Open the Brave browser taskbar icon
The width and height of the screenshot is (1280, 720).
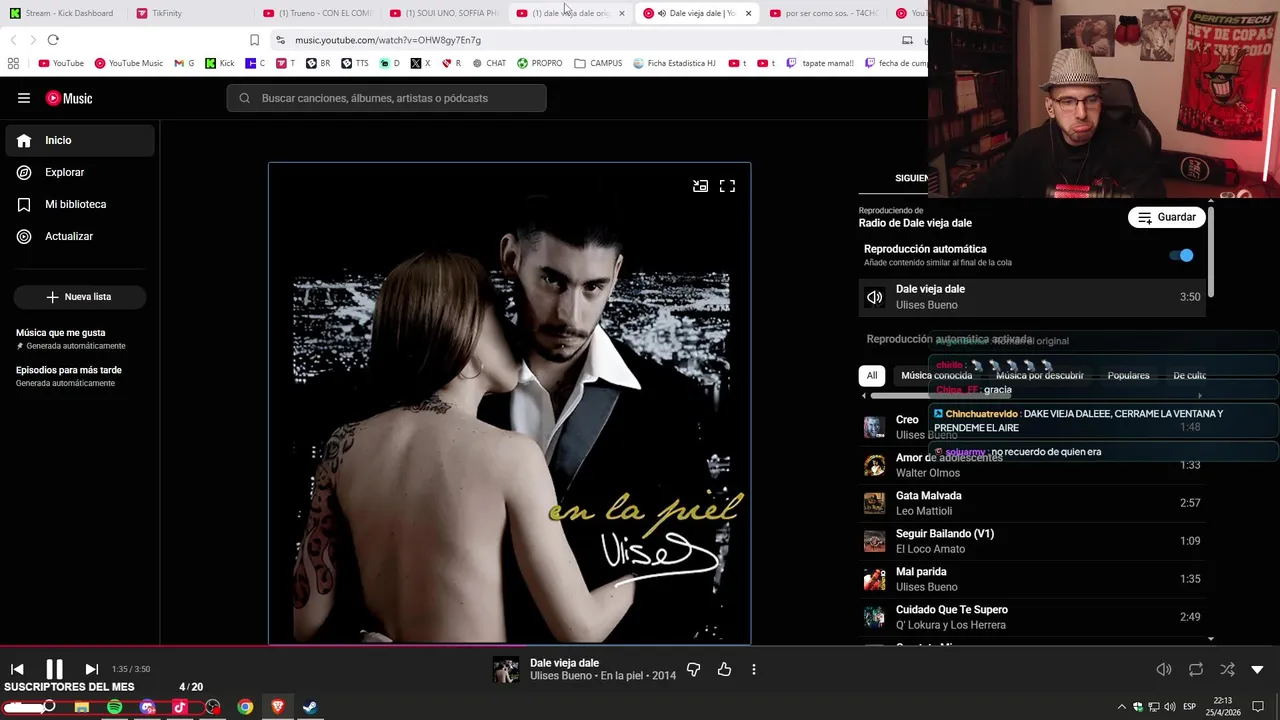pos(278,707)
